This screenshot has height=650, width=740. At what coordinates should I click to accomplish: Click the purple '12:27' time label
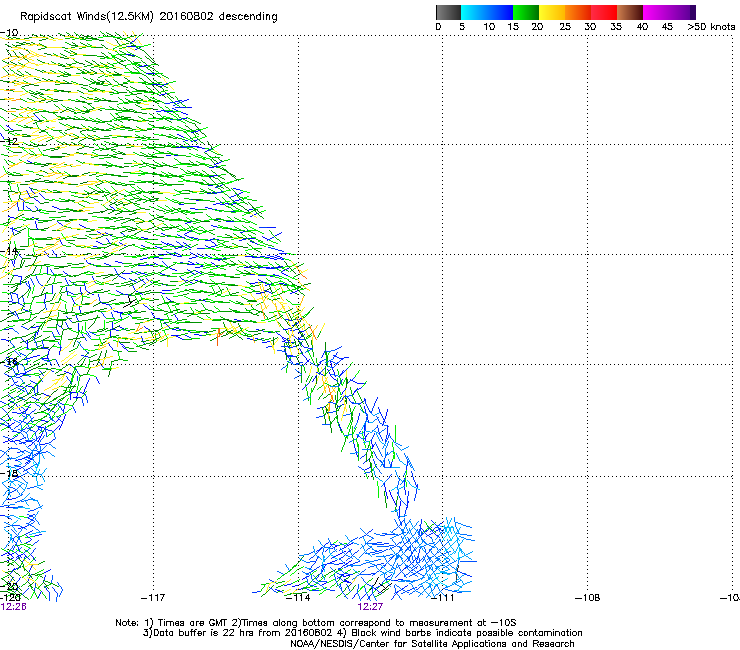pos(370,607)
